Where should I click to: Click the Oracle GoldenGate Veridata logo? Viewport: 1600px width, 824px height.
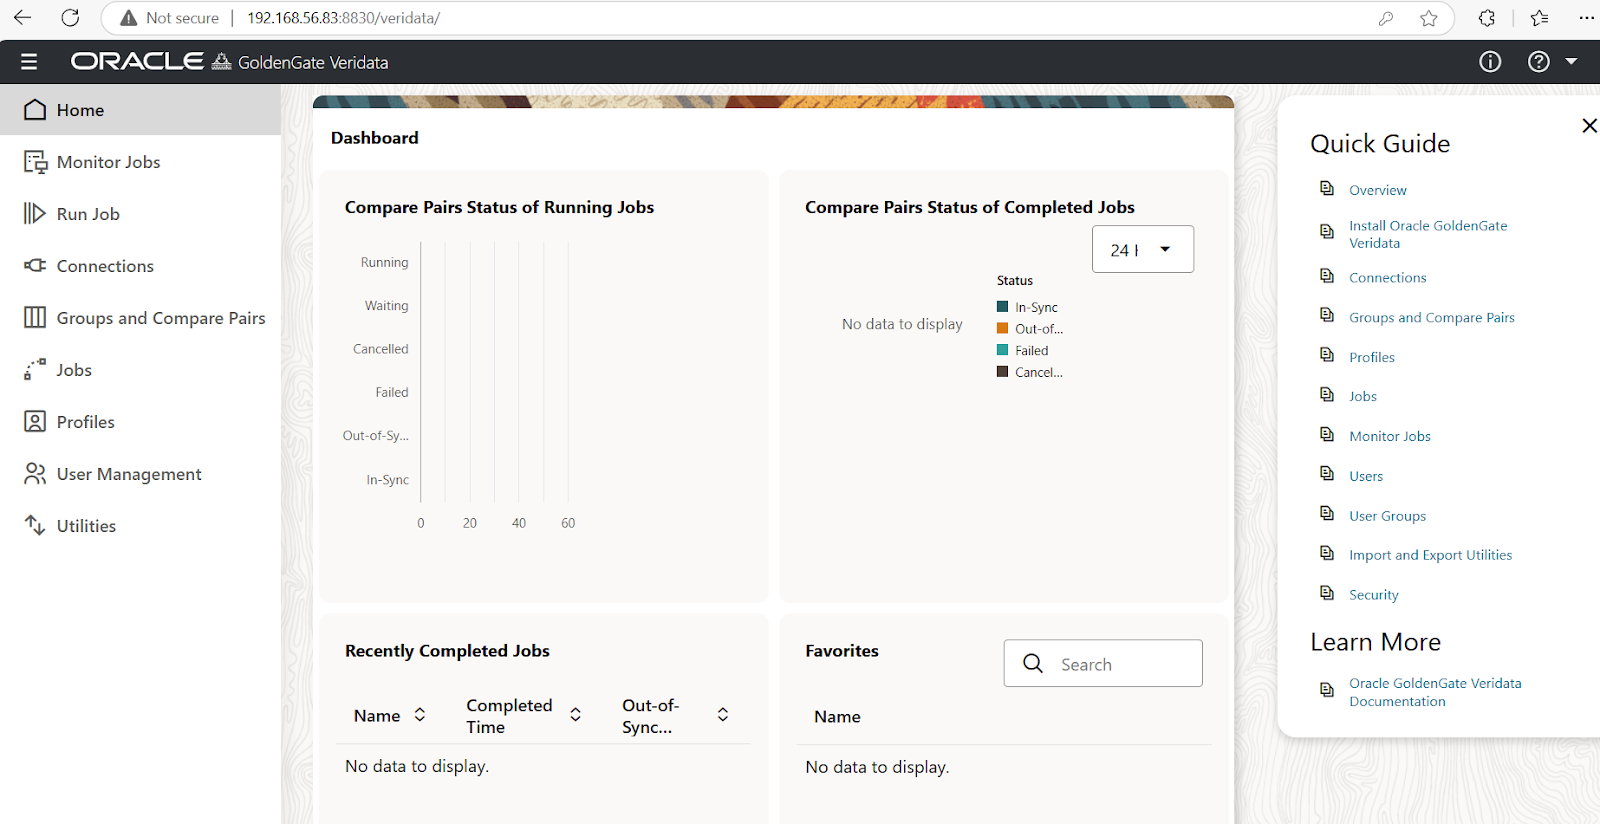(x=229, y=62)
